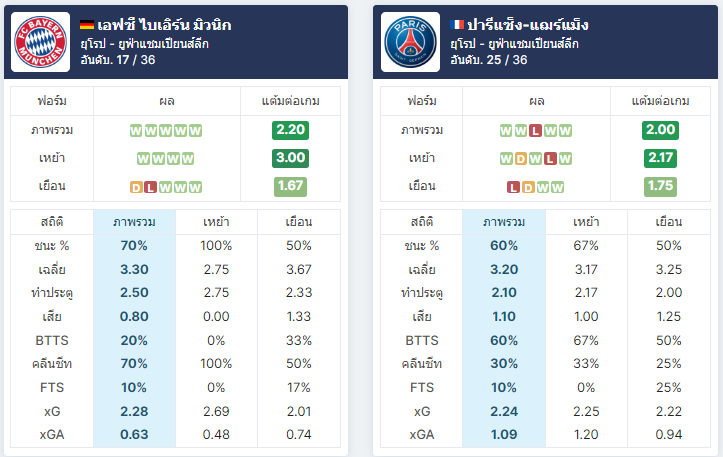
Task: Select the เหย้า column tab in Bayern's stats
Action: coord(216,222)
